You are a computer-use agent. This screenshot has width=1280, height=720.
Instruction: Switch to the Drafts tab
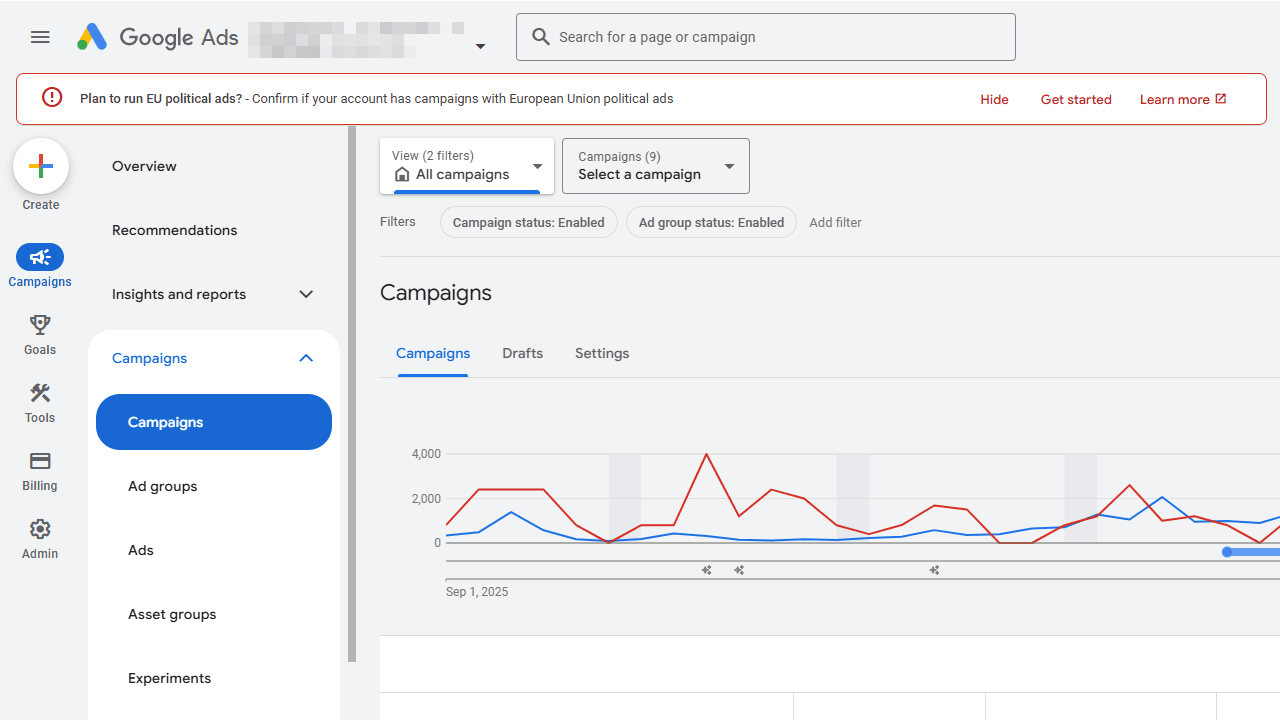click(522, 353)
